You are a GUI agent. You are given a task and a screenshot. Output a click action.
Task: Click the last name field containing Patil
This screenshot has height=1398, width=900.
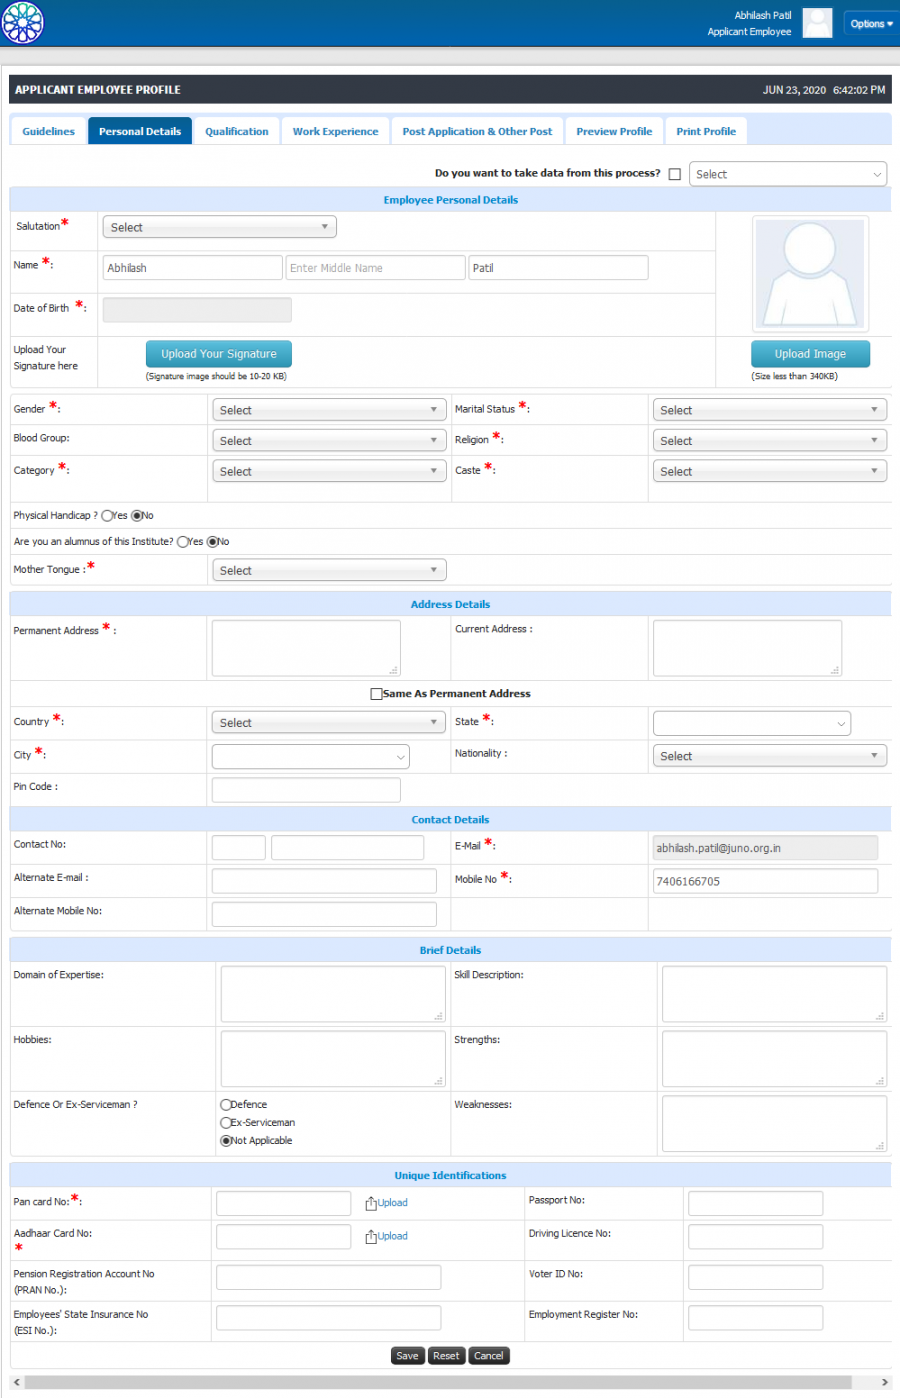558,268
